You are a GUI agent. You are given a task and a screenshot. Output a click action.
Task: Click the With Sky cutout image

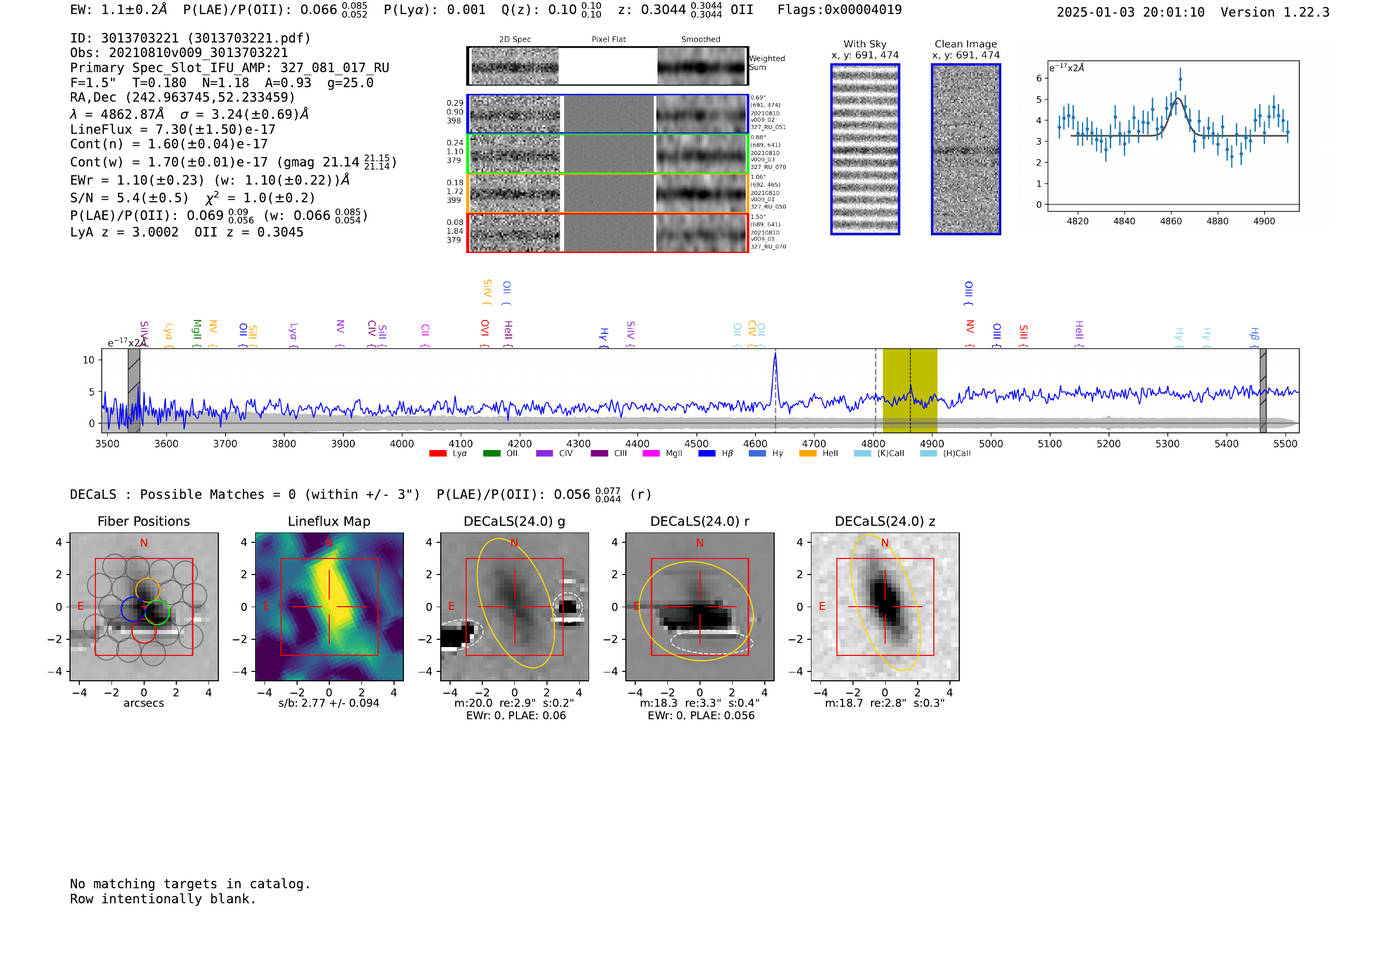point(865,149)
